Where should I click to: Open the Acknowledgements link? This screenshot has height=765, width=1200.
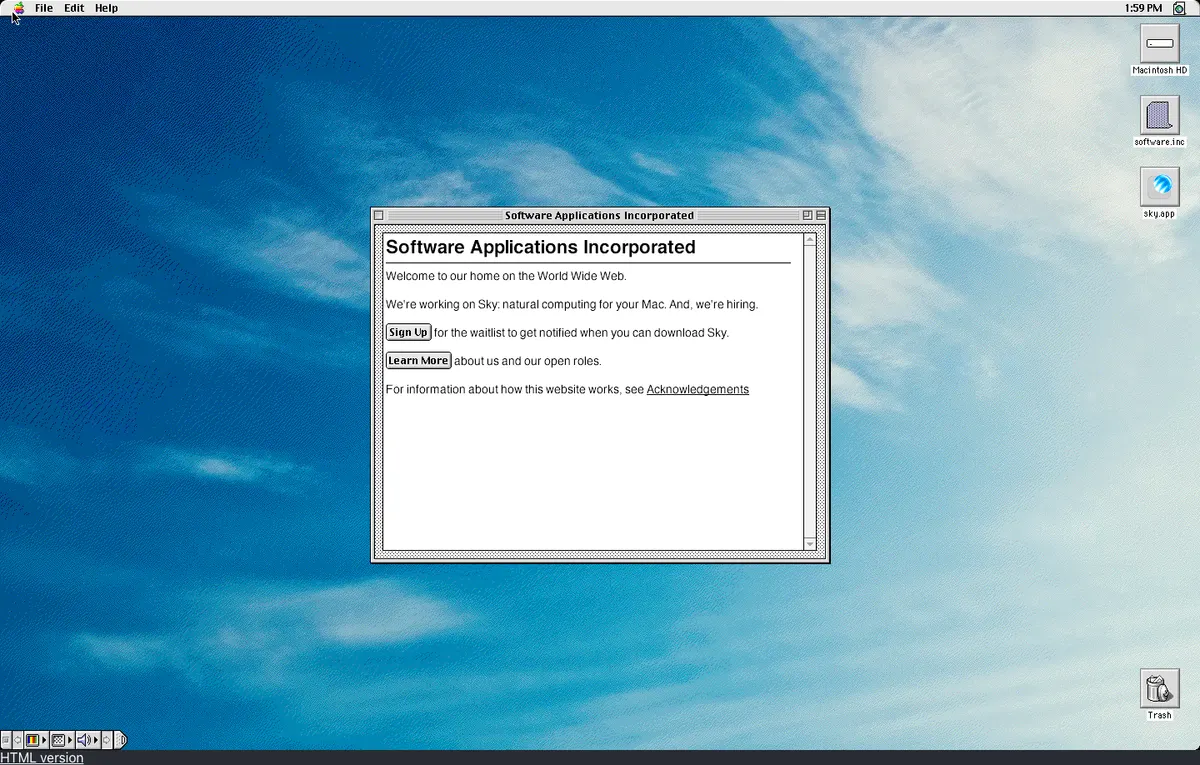(x=698, y=389)
